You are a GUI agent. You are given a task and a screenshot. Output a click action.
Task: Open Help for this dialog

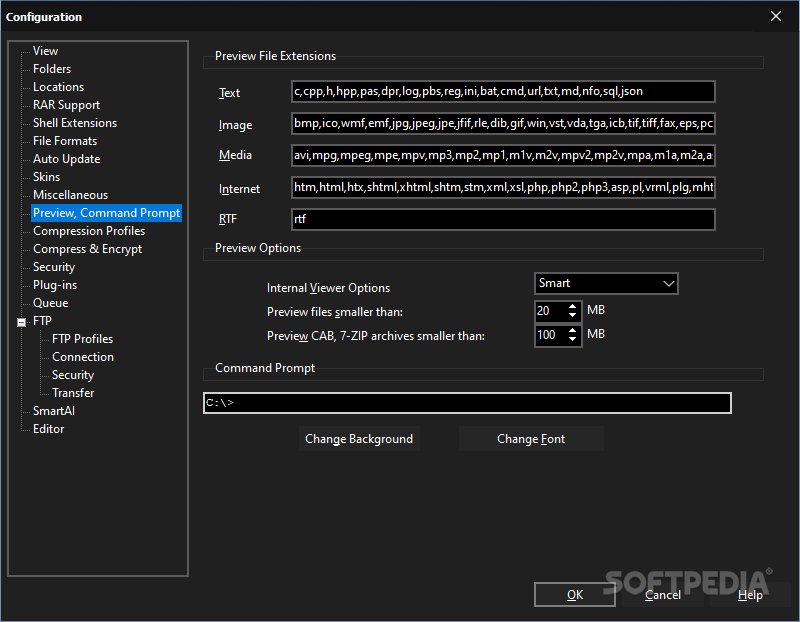(x=750, y=595)
